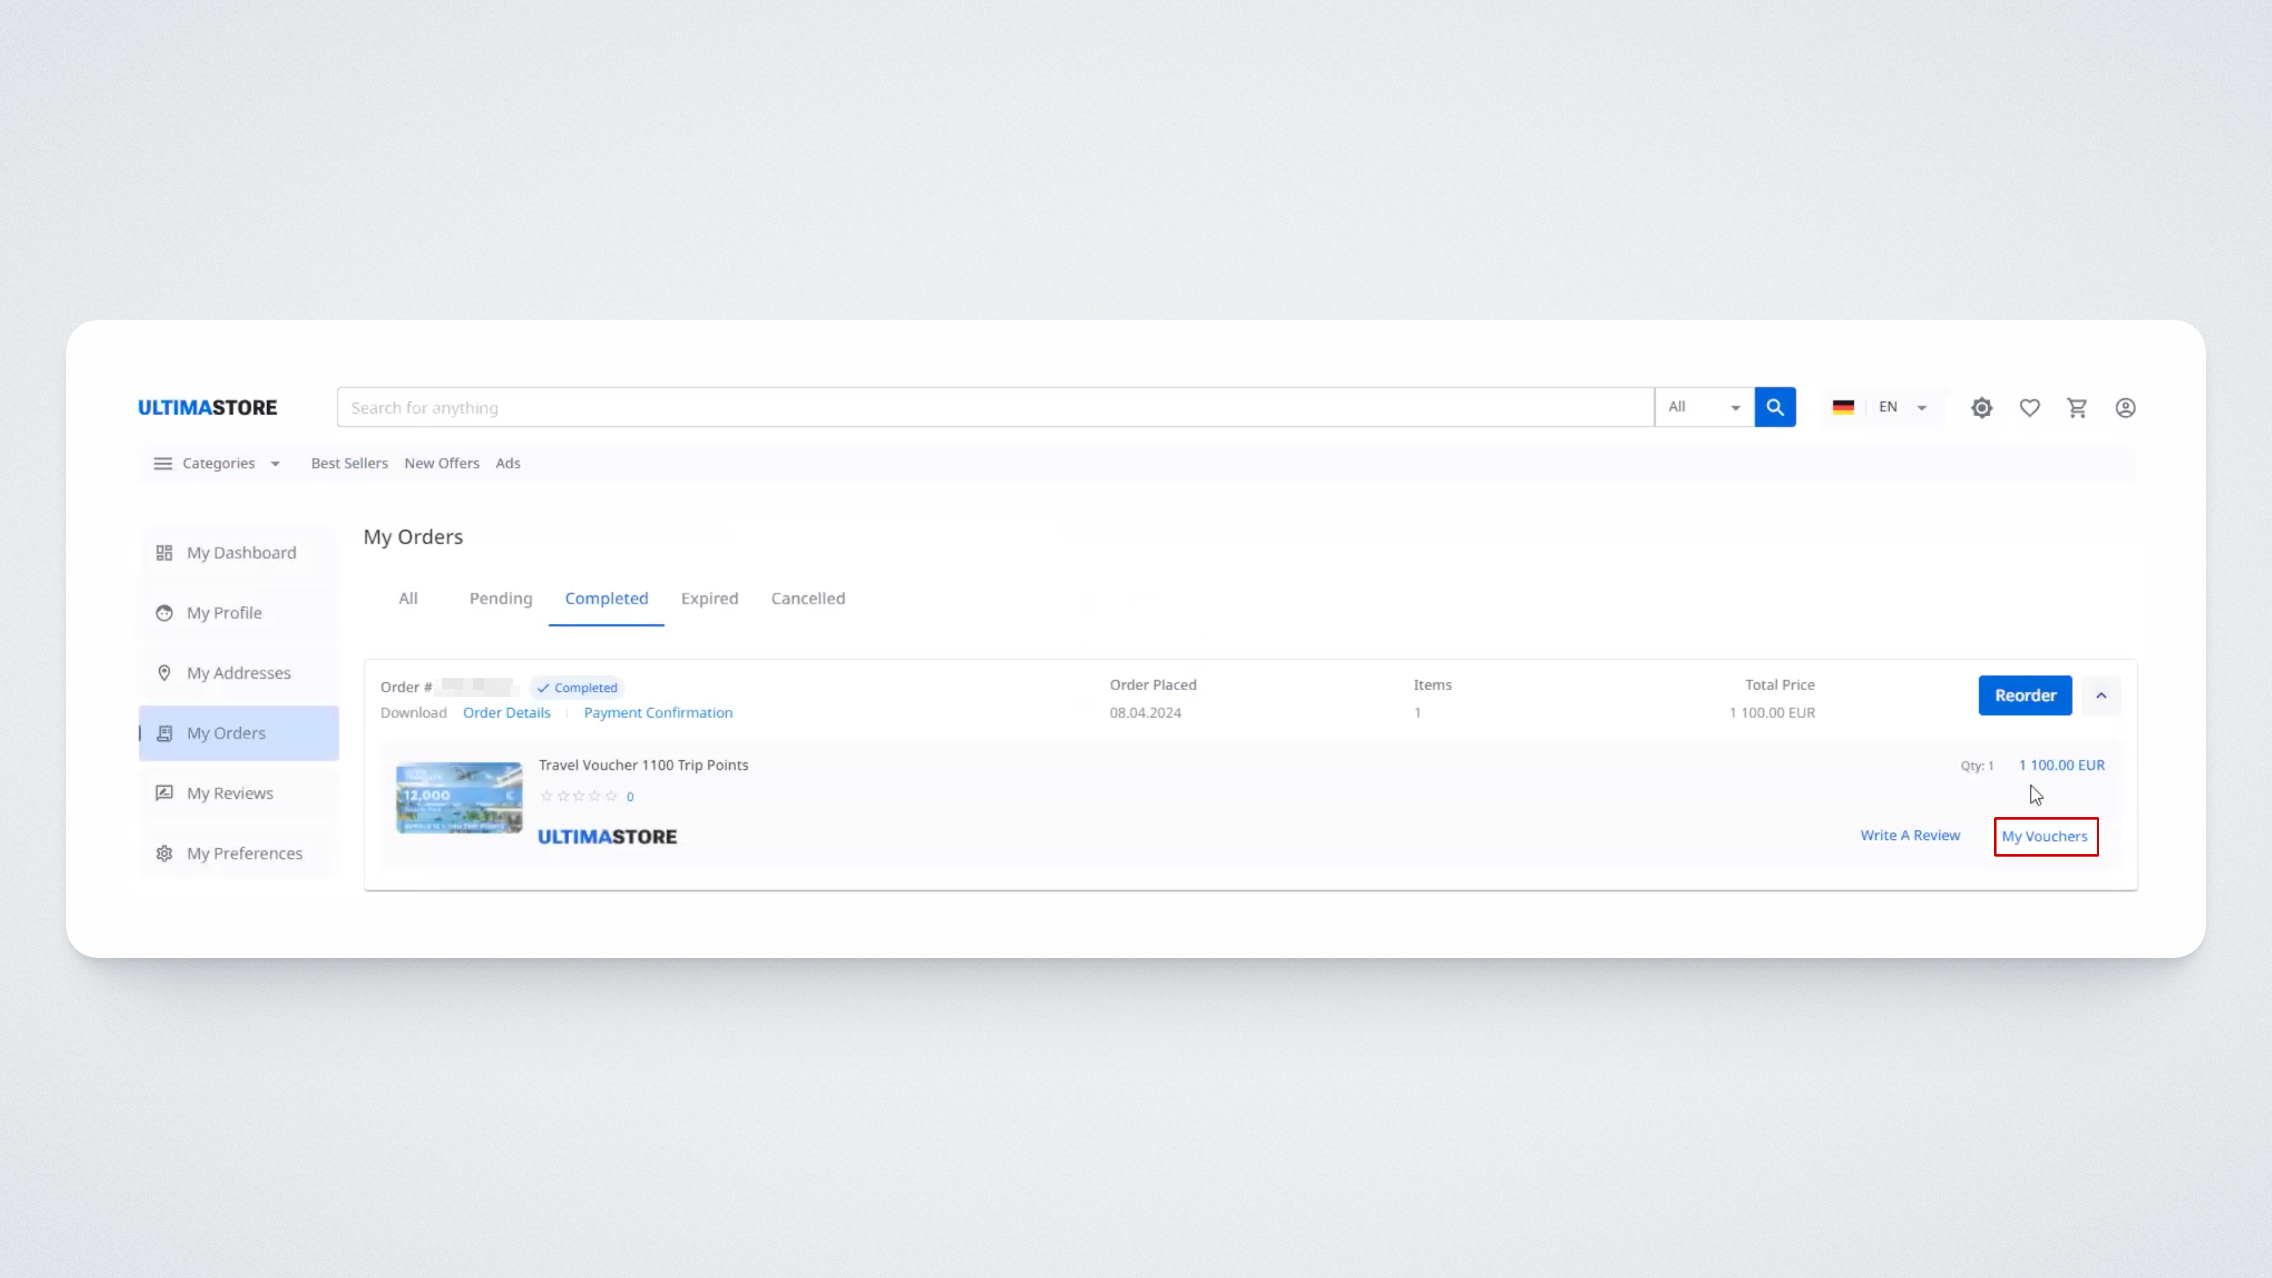Open My Dashboard in the sidebar

click(240, 553)
